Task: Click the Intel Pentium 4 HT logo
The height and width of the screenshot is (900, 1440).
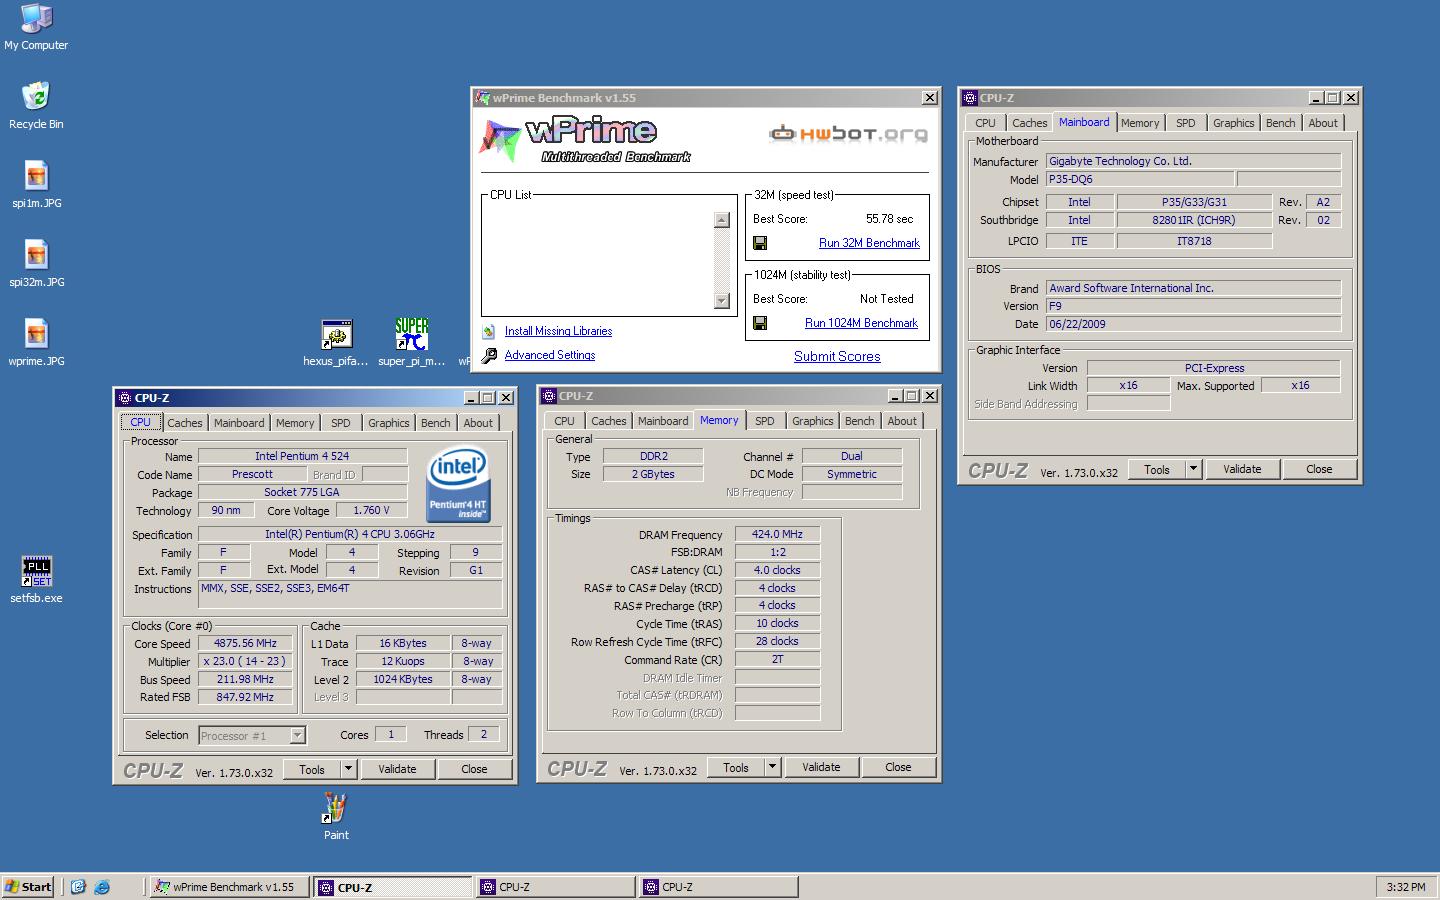Action: (x=458, y=485)
